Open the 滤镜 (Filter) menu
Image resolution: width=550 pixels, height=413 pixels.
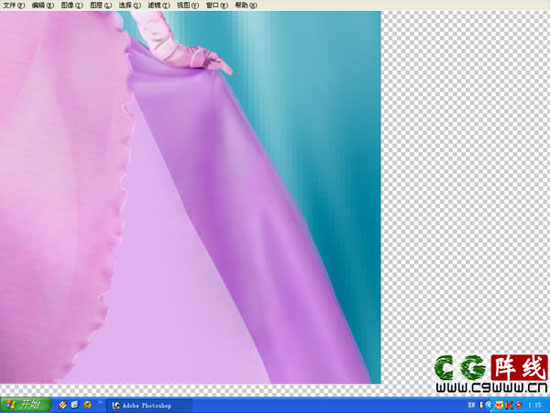[159, 5]
